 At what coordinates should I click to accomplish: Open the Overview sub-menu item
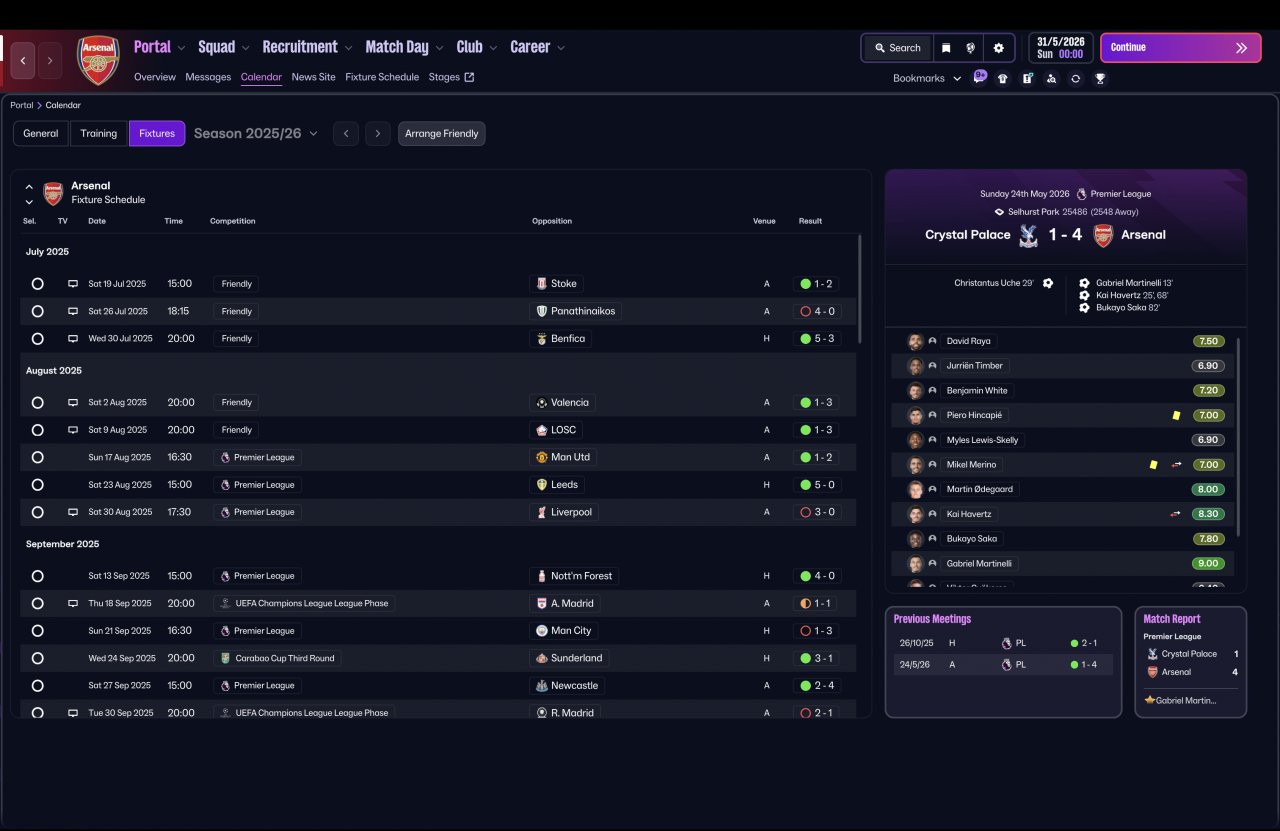pyautogui.click(x=155, y=77)
